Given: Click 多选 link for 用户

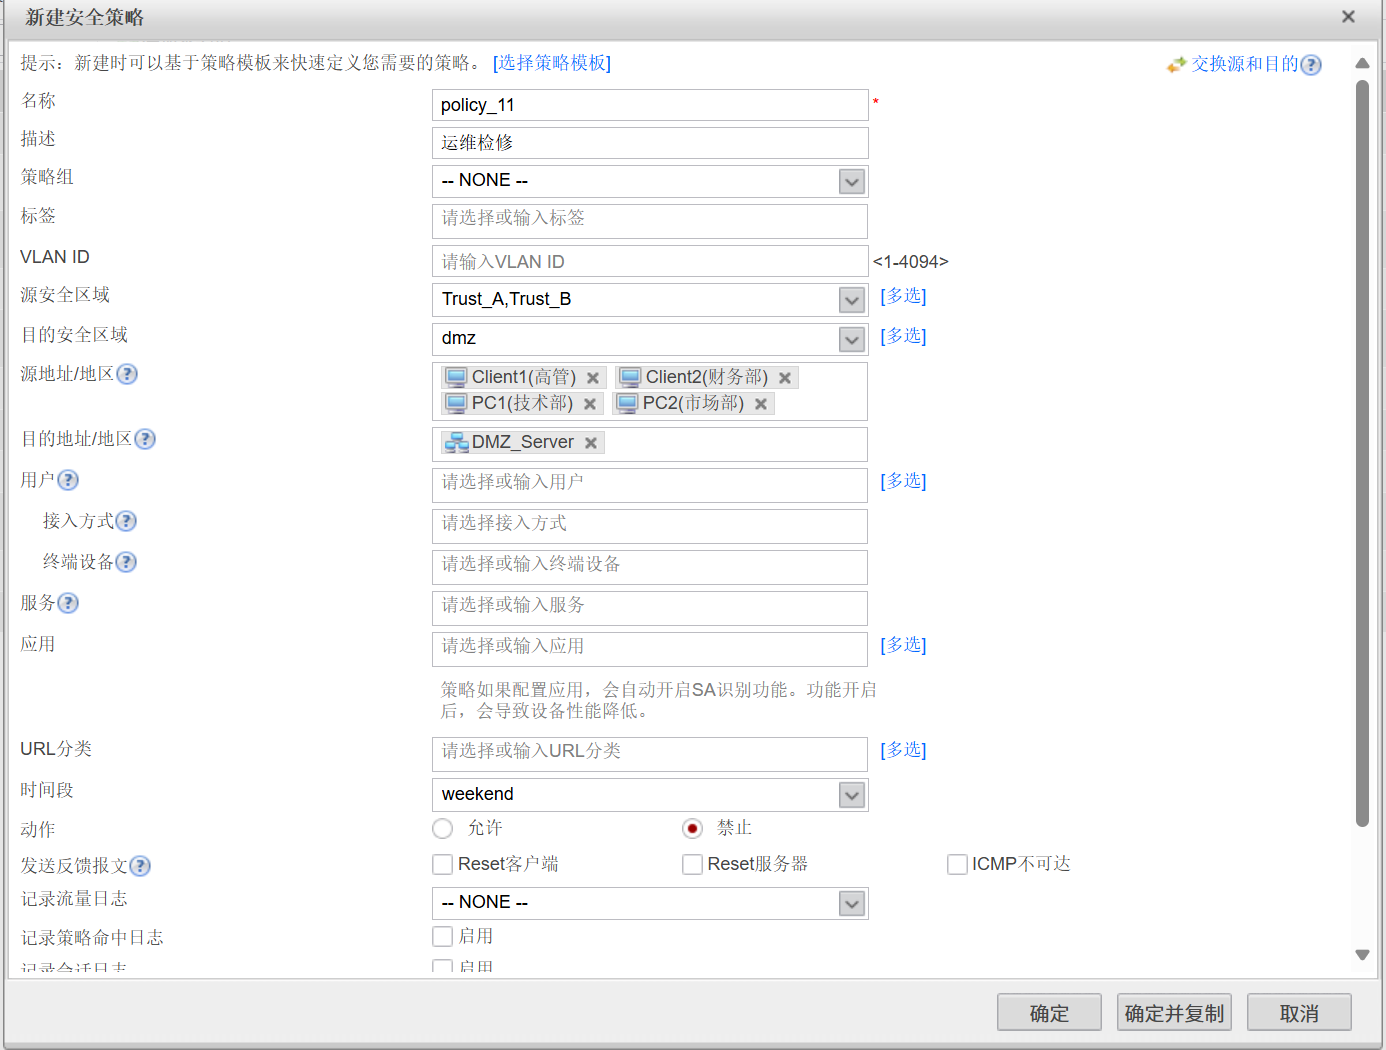Looking at the screenshot, I should 903,481.
